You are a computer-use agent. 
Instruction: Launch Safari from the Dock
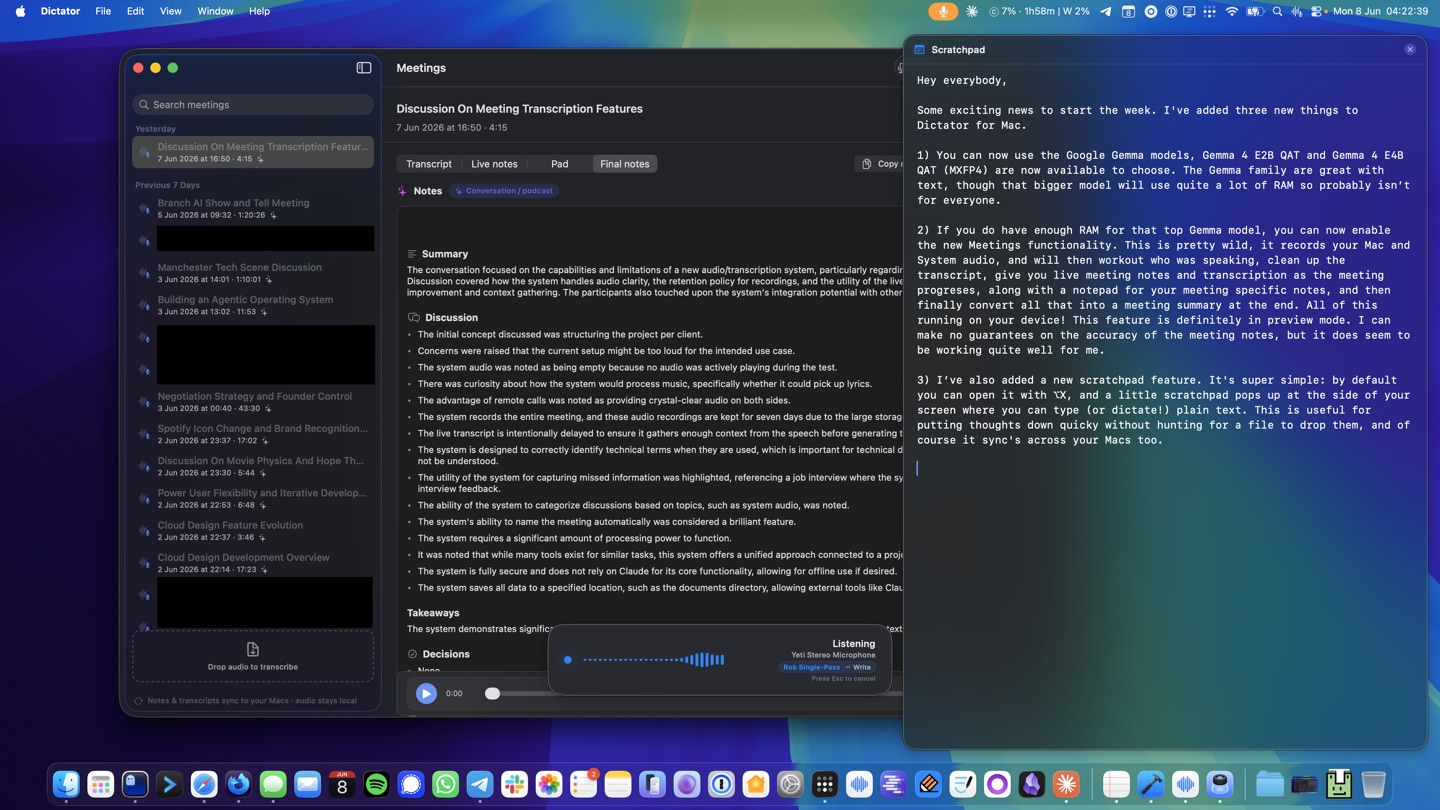click(204, 784)
